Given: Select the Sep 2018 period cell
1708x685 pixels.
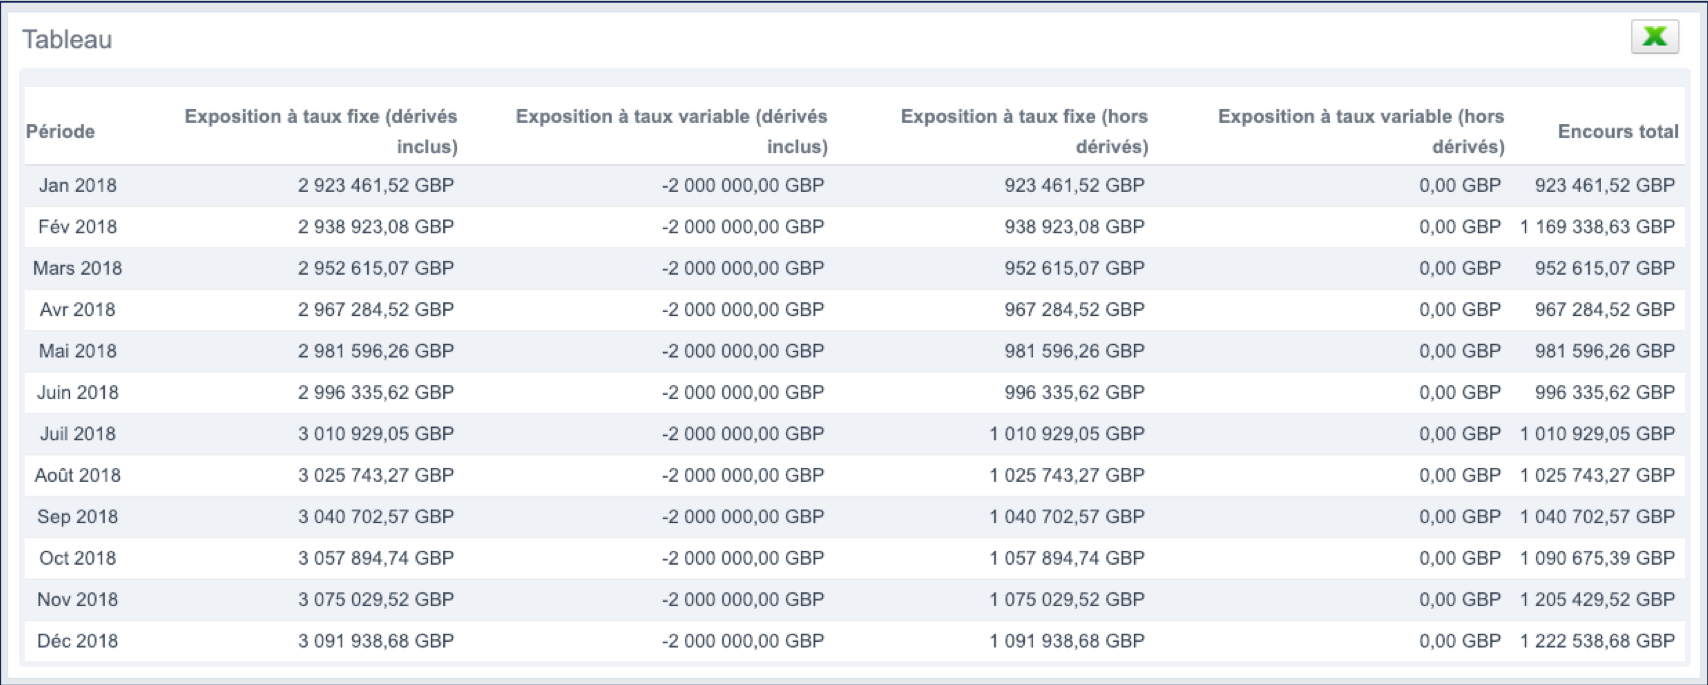Looking at the screenshot, I should (x=78, y=517).
